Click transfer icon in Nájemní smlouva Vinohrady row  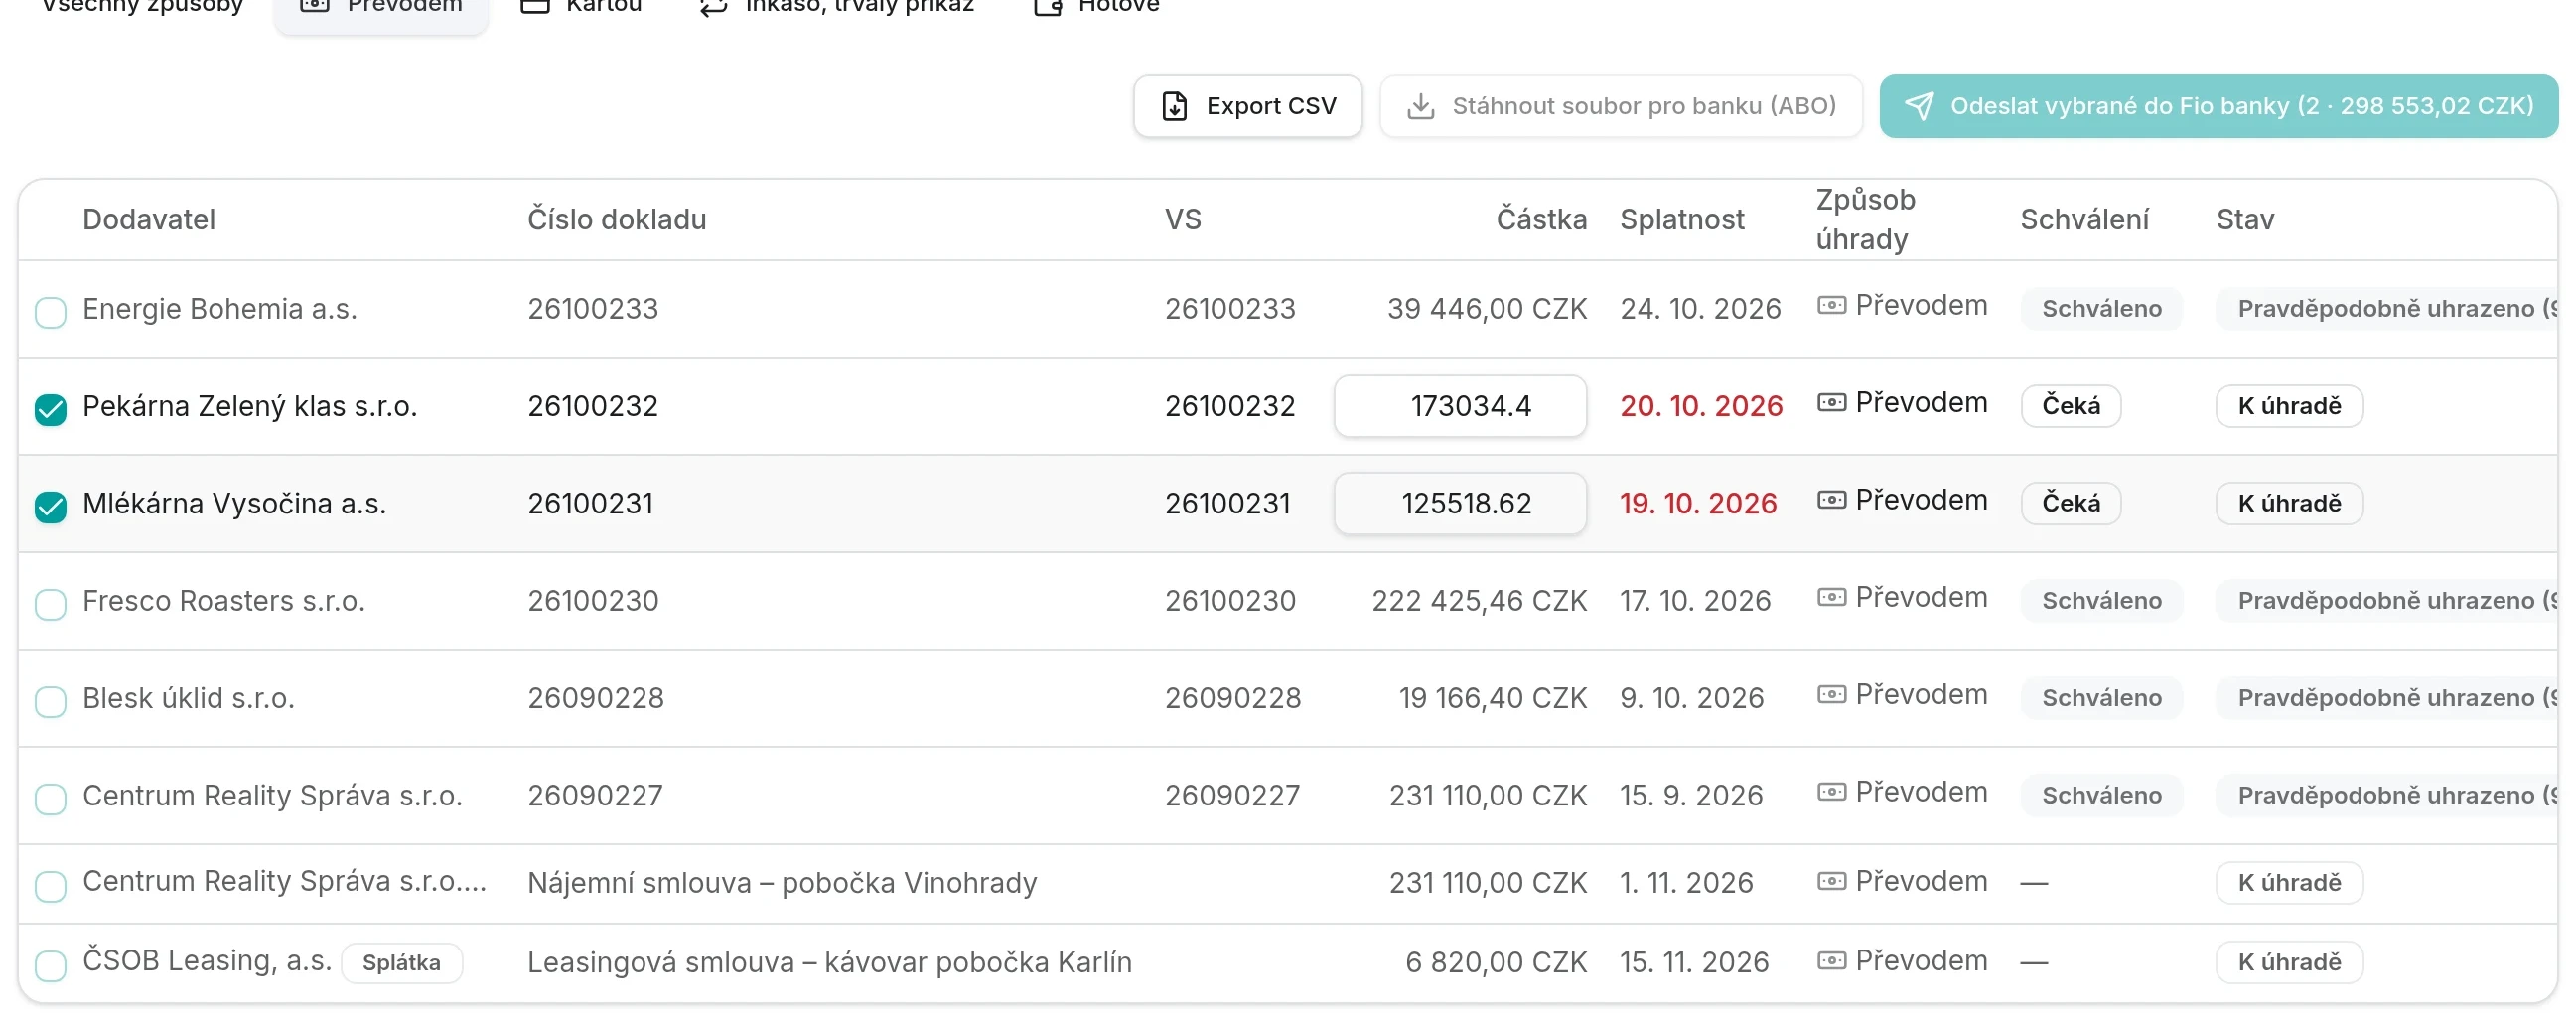[x=1831, y=880]
